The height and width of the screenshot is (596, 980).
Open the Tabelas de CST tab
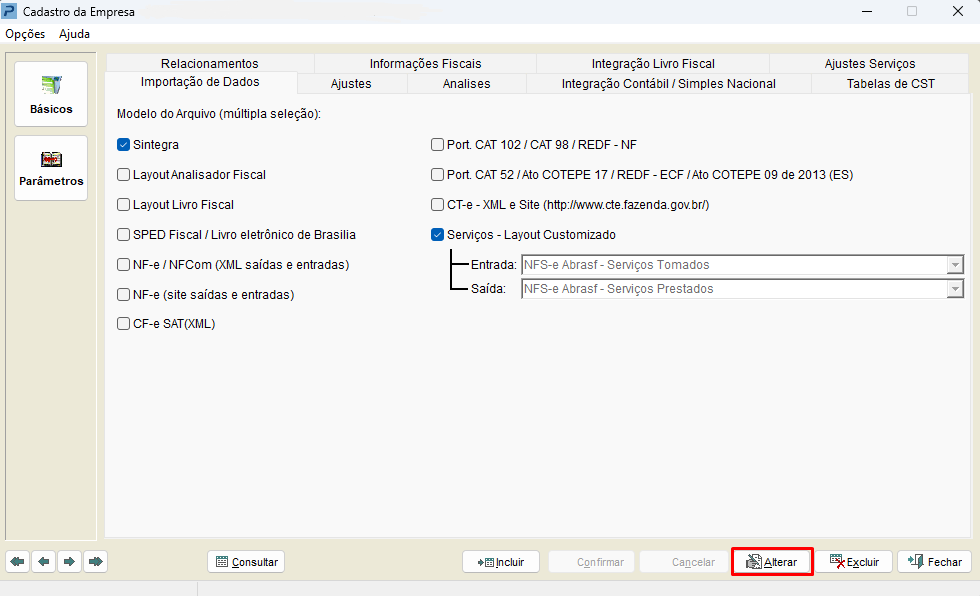[891, 84]
